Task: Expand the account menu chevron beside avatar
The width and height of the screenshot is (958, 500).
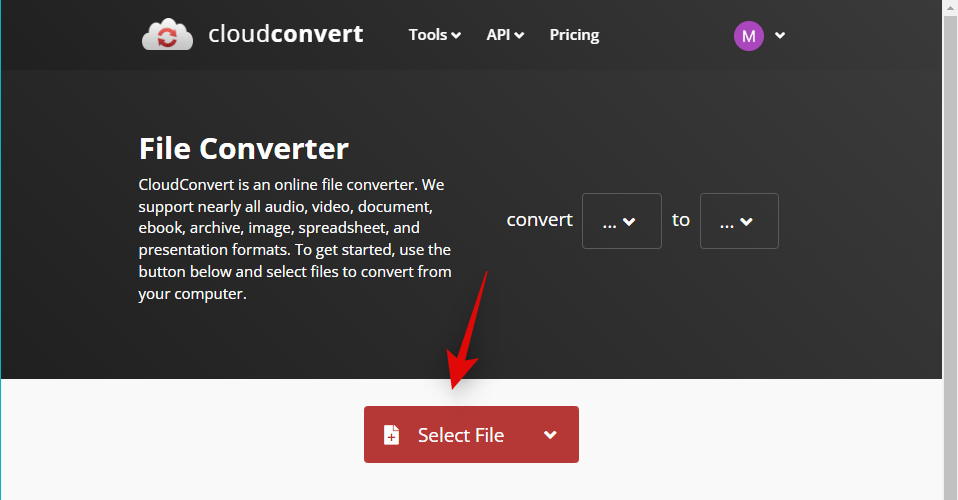Action: (x=780, y=35)
